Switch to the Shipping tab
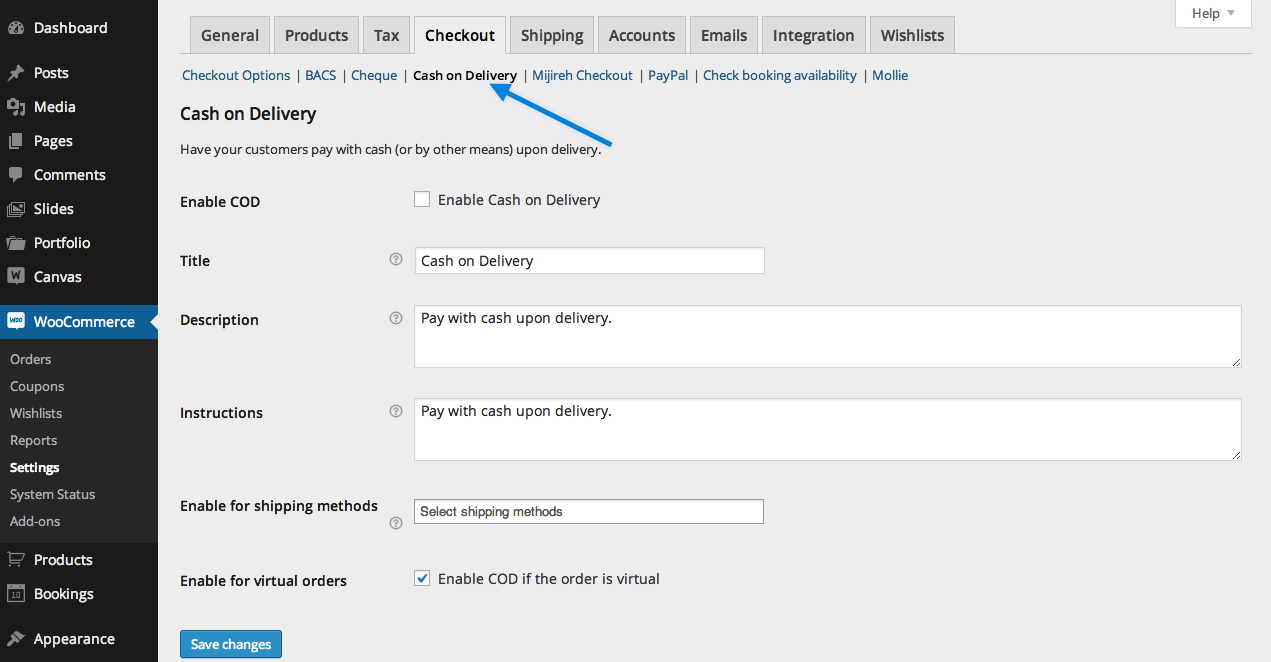1271x662 pixels. click(x=551, y=34)
